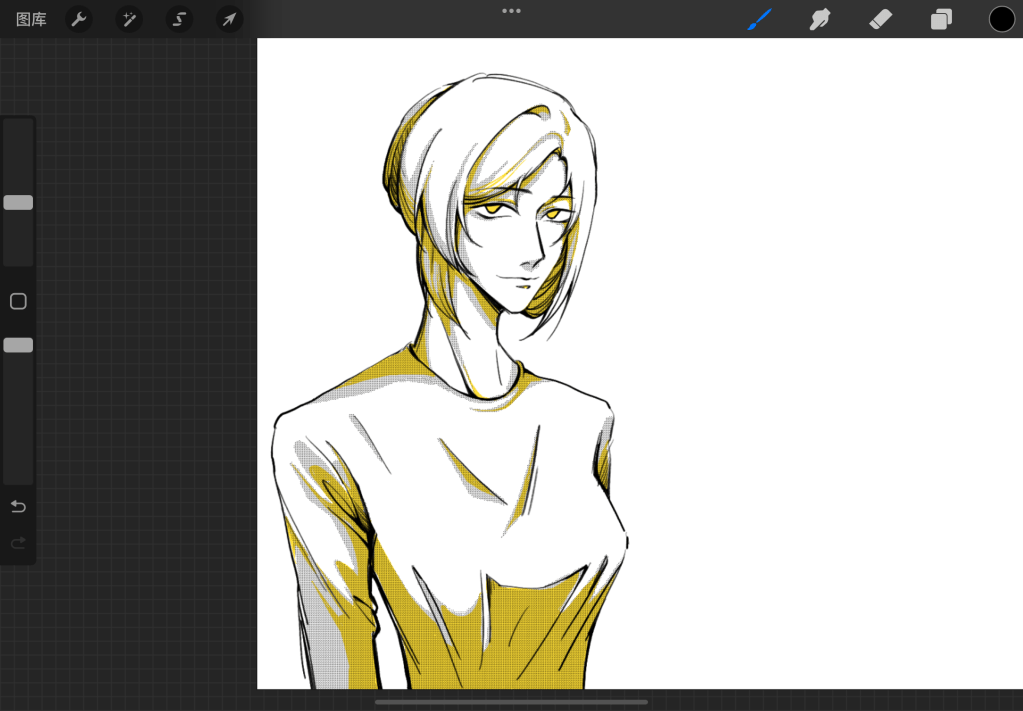Tap the home indicator bar at bottom
Image resolution: width=1023 pixels, height=711 pixels.
coord(511,702)
